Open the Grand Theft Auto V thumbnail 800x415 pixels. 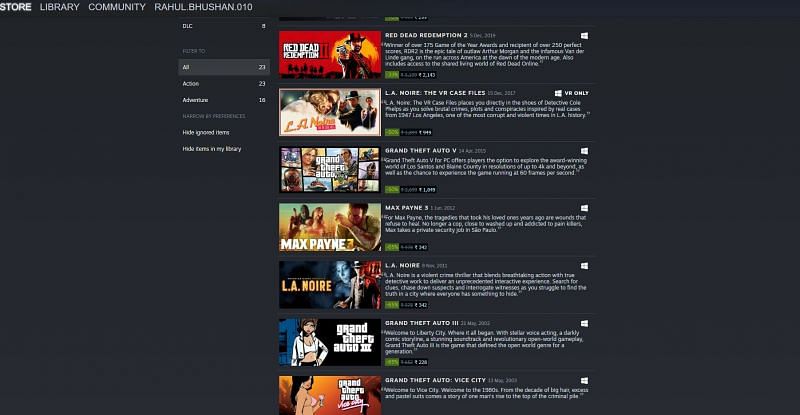click(x=330, y=169)
